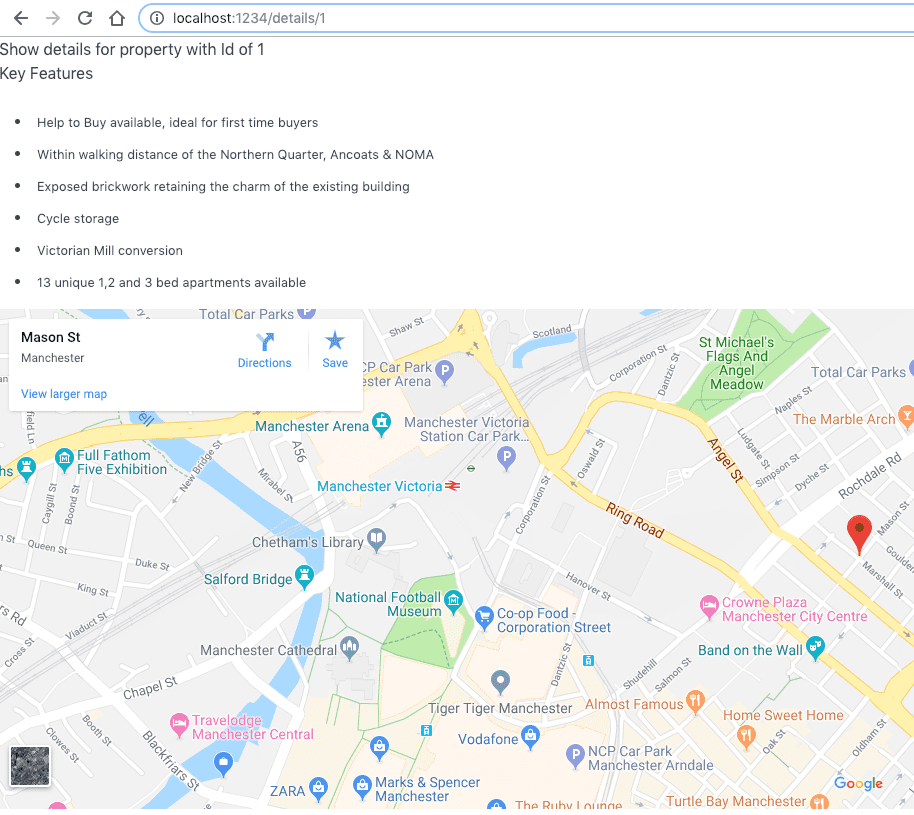Click the site info icon in address bar

(157, 18)
